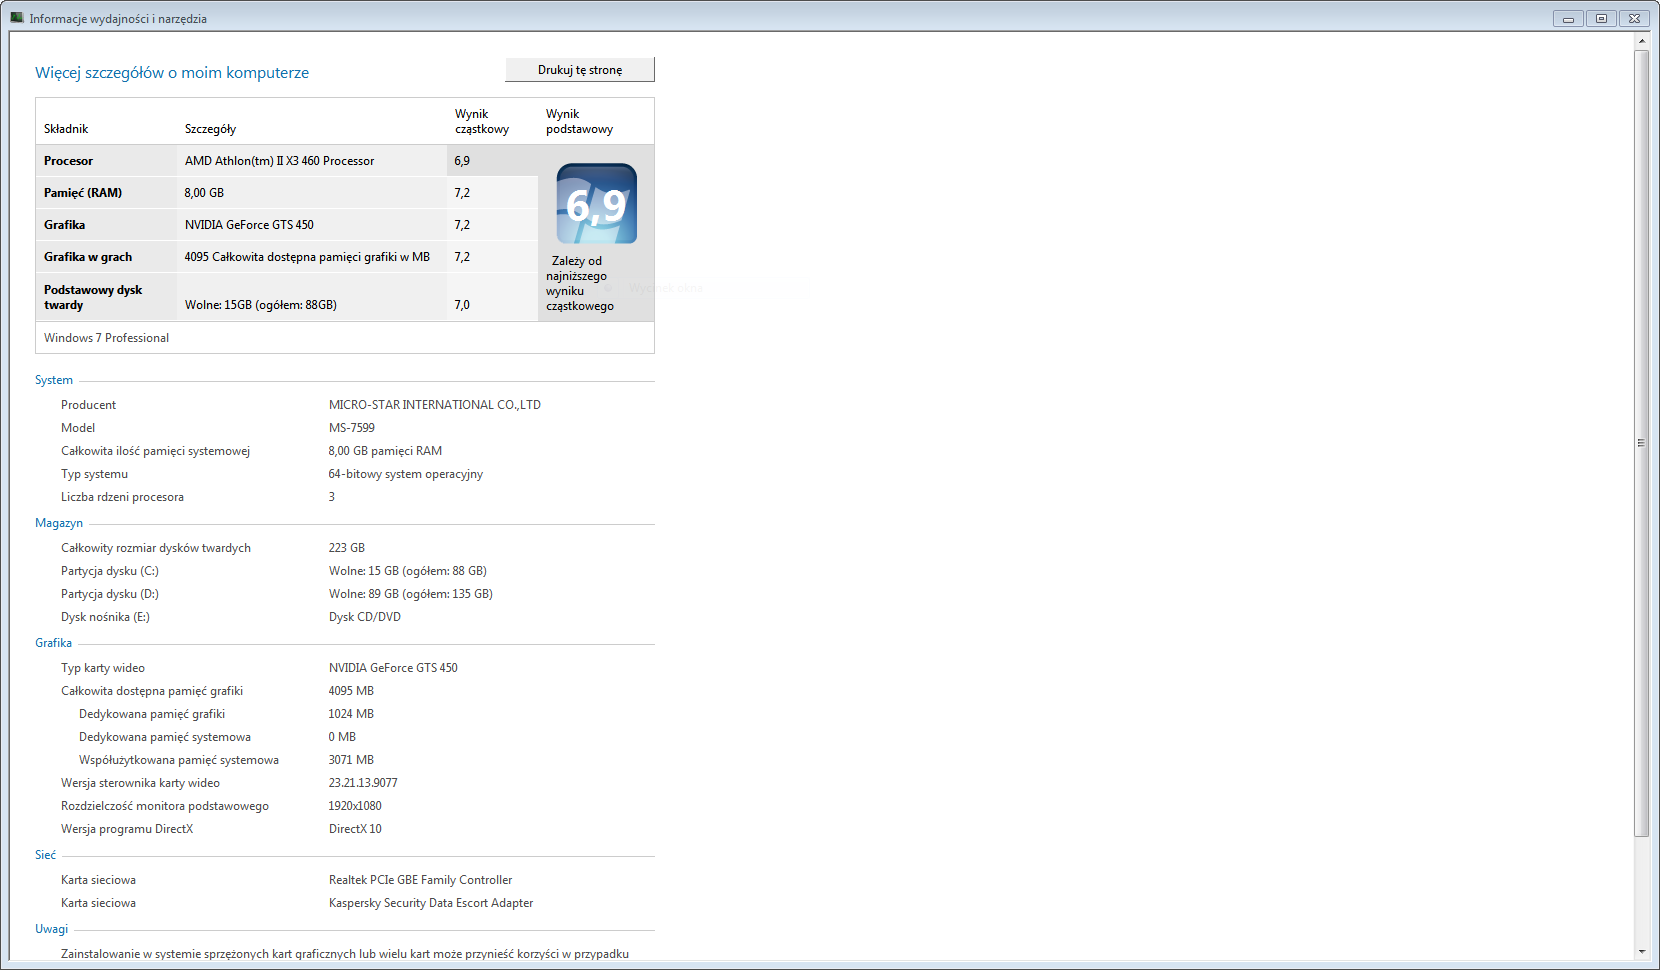The height and width of the screenshot is (970, 1660).
Task: Click the Sieć section header
Action: (46, 855)
